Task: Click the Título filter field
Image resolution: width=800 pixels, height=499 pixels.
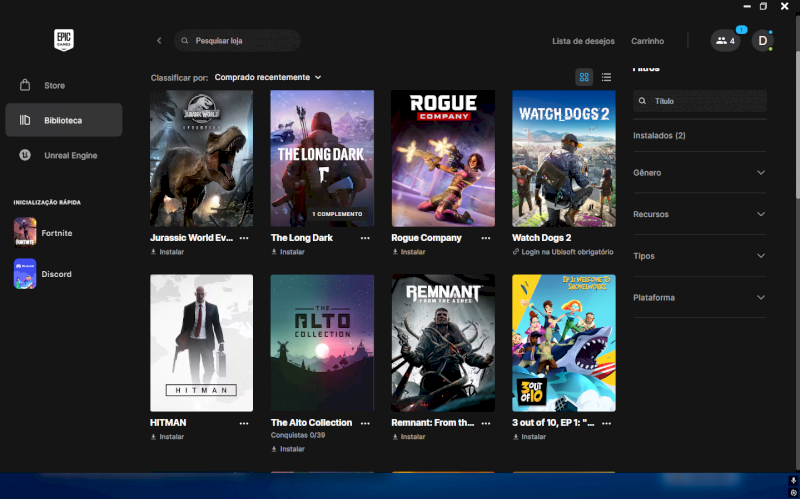Action: click(x=699, y=101)
